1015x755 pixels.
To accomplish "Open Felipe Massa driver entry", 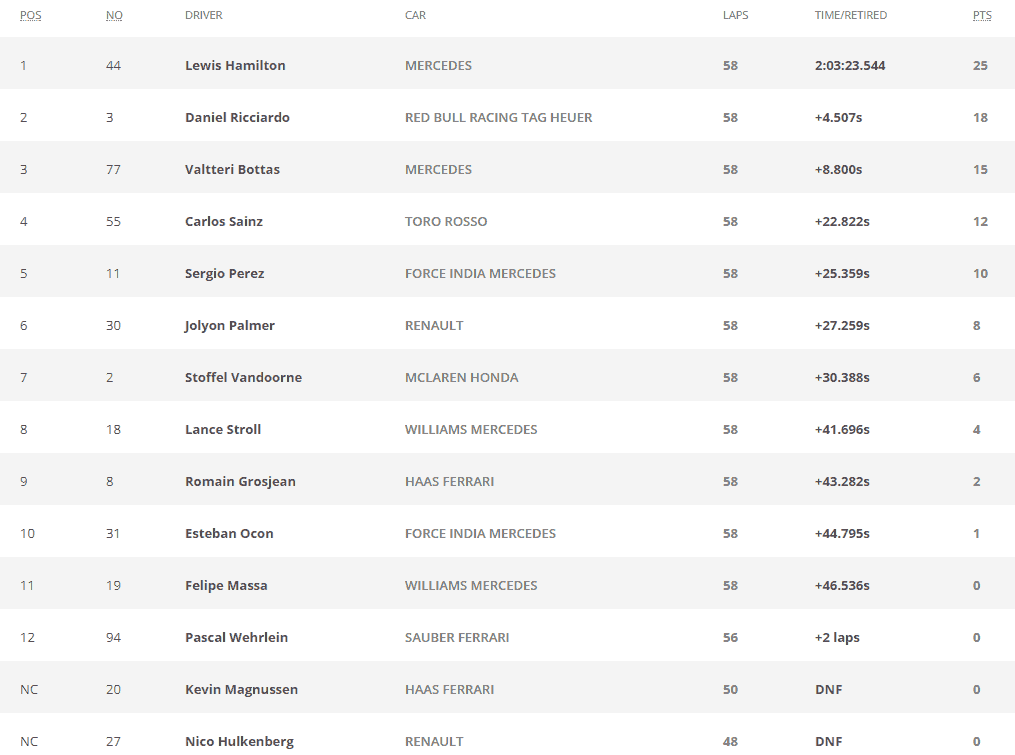I will coord(226,585).
